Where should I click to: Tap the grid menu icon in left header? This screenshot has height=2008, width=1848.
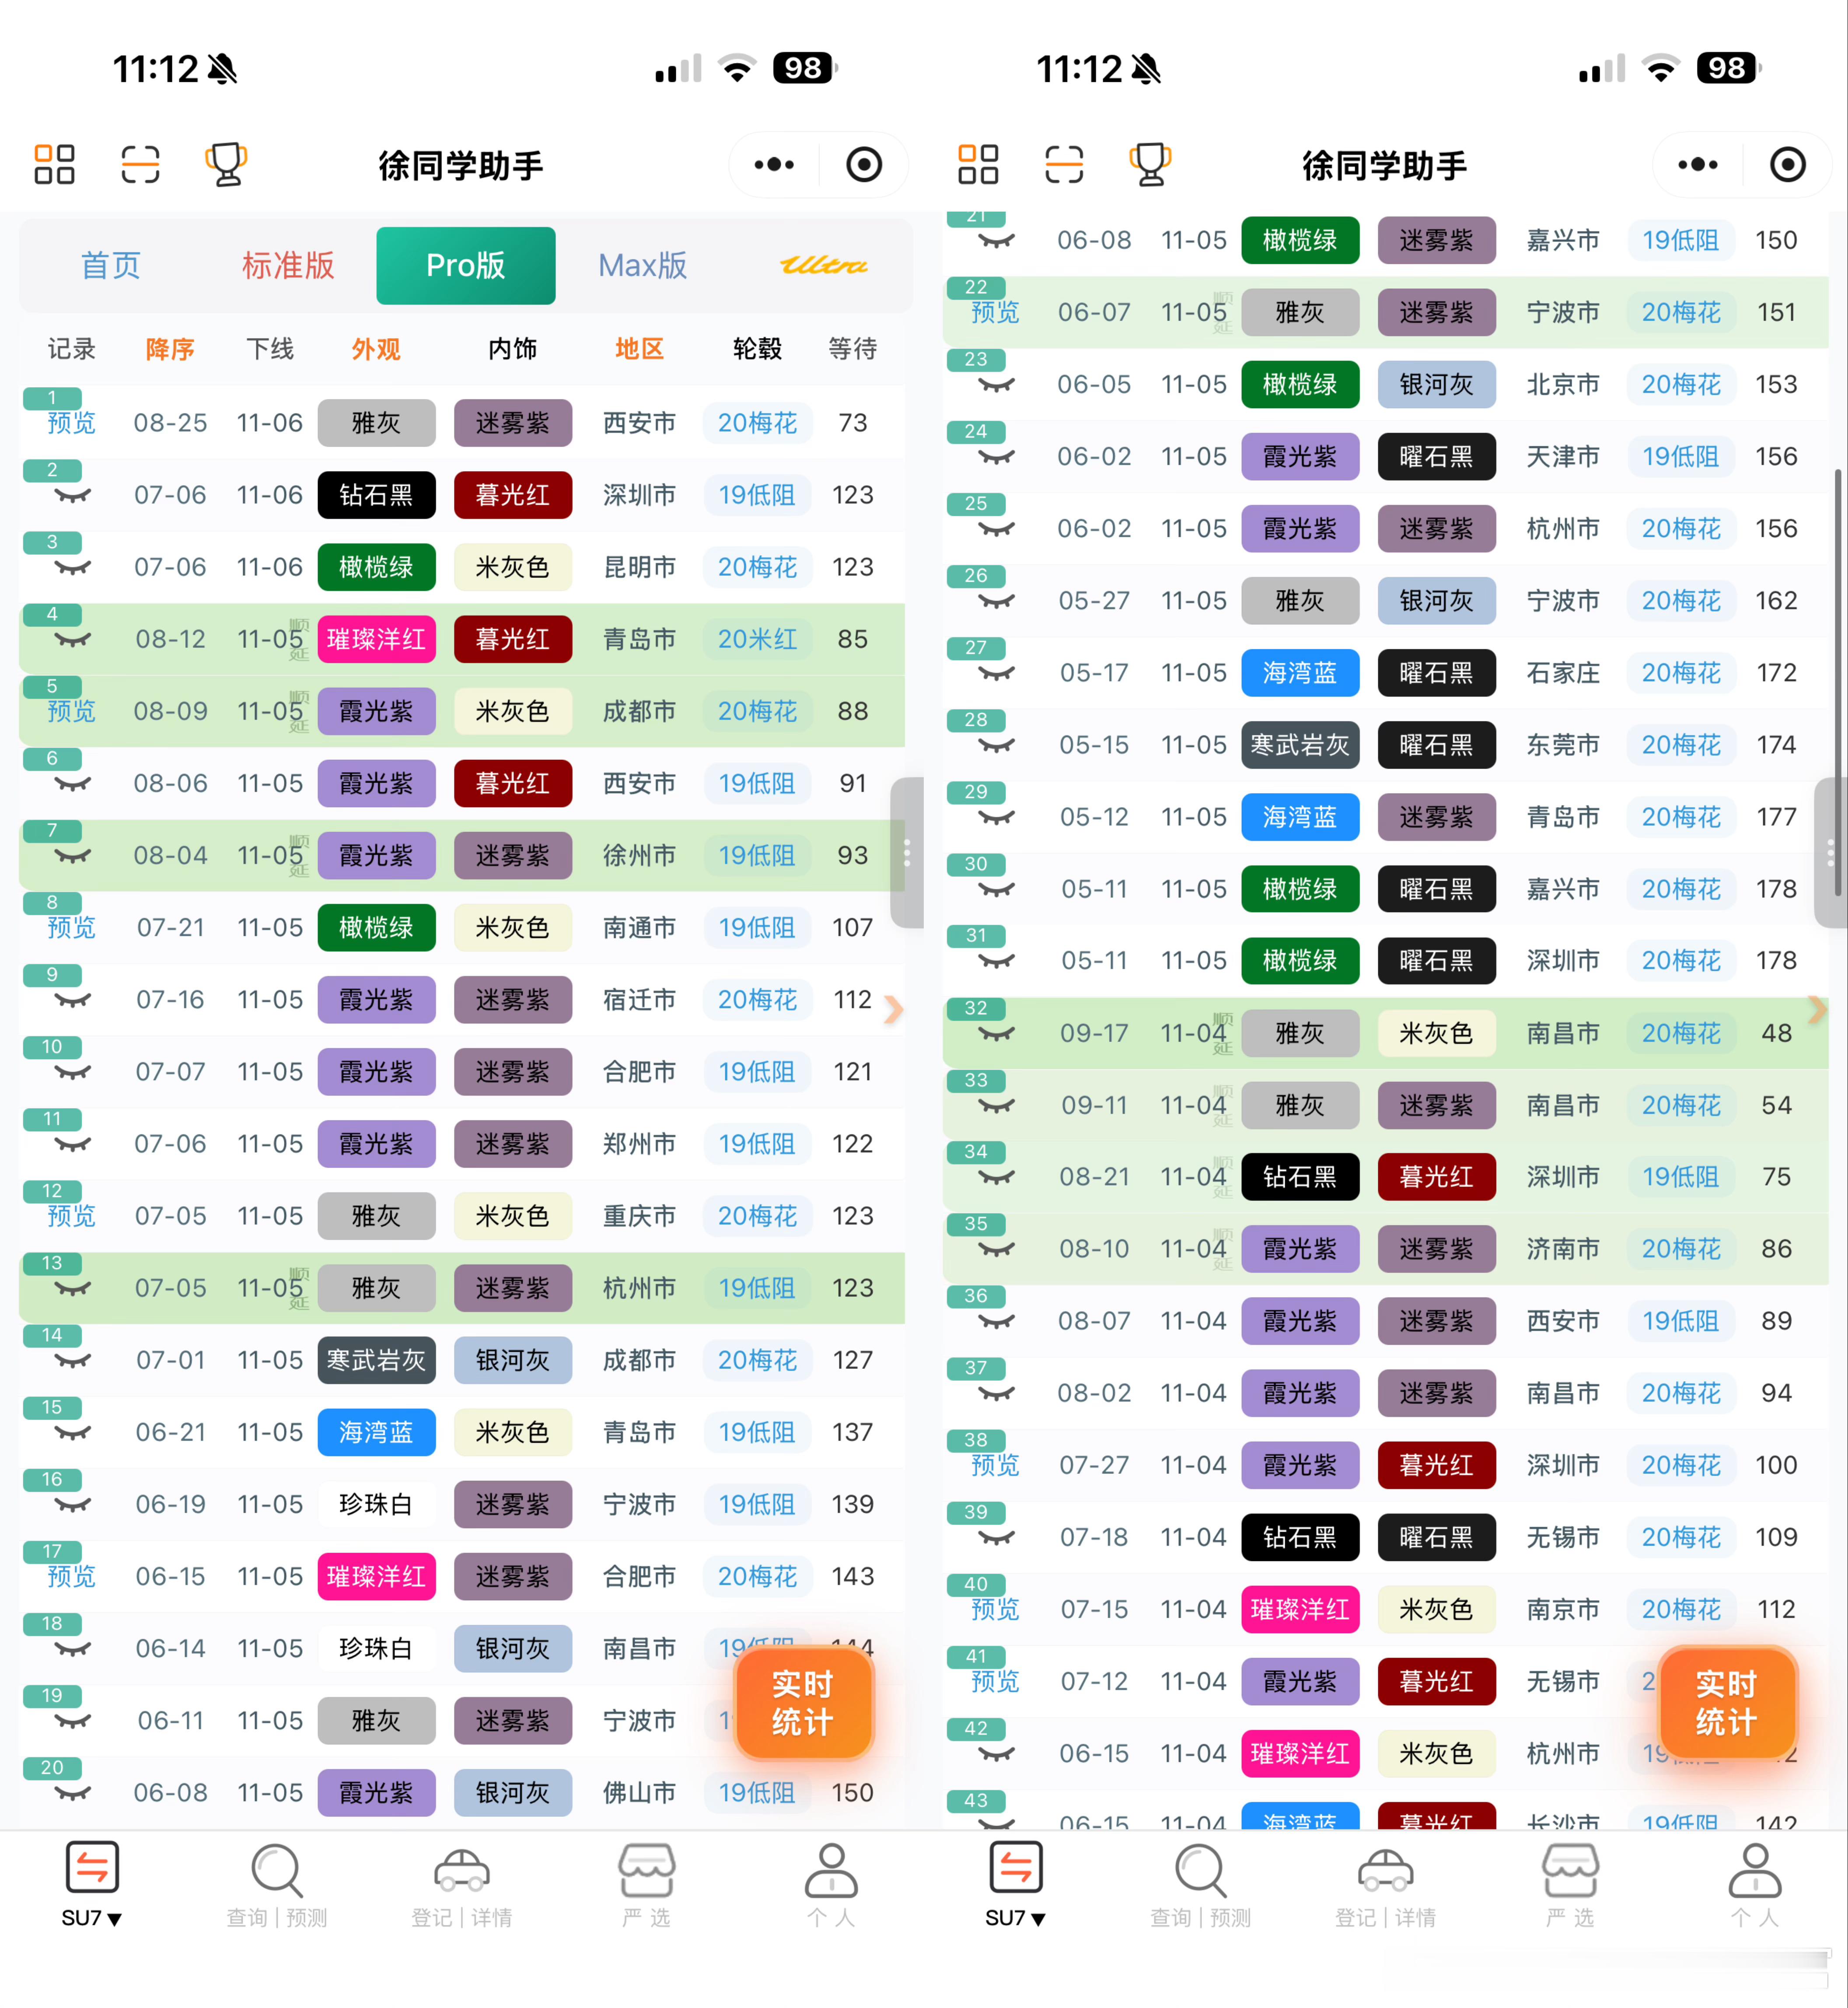click(54, 164)
